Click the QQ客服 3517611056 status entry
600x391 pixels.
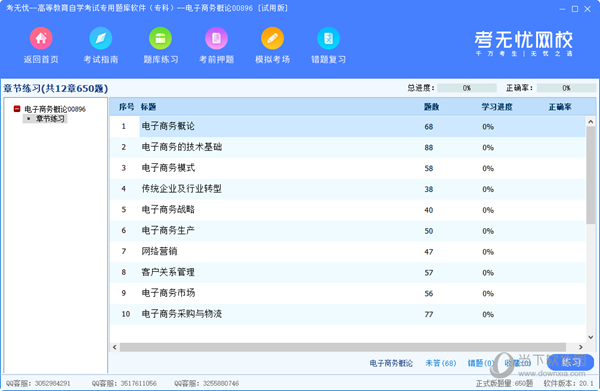(x=124, y=383)
